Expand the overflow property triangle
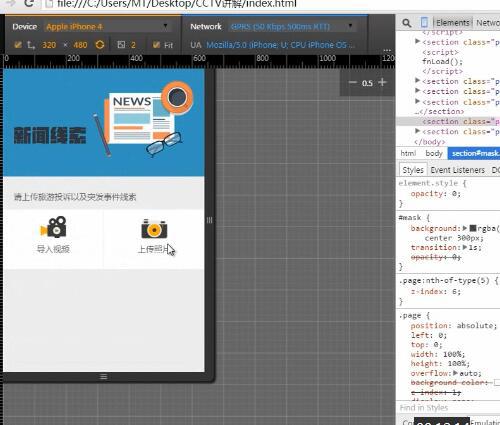Viewport: 500px width, 425px height. (x=455, y=373)
